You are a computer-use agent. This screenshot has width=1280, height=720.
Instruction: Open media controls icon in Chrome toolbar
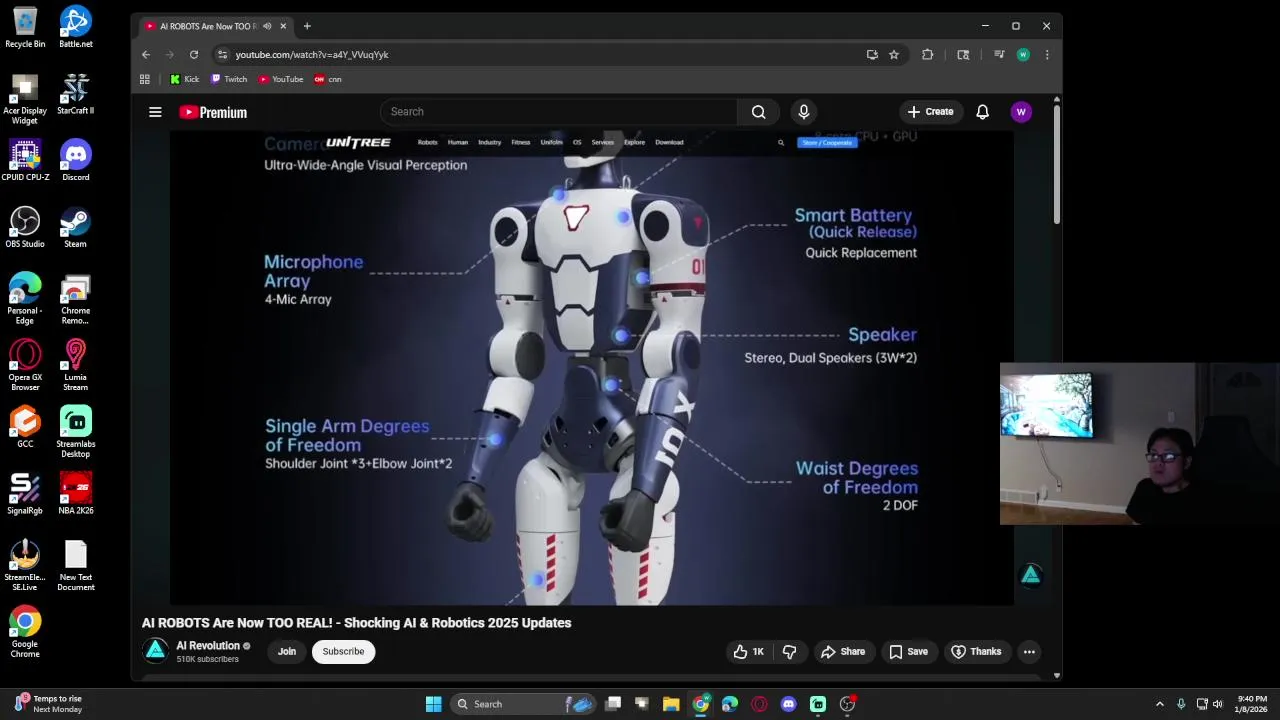999,55
